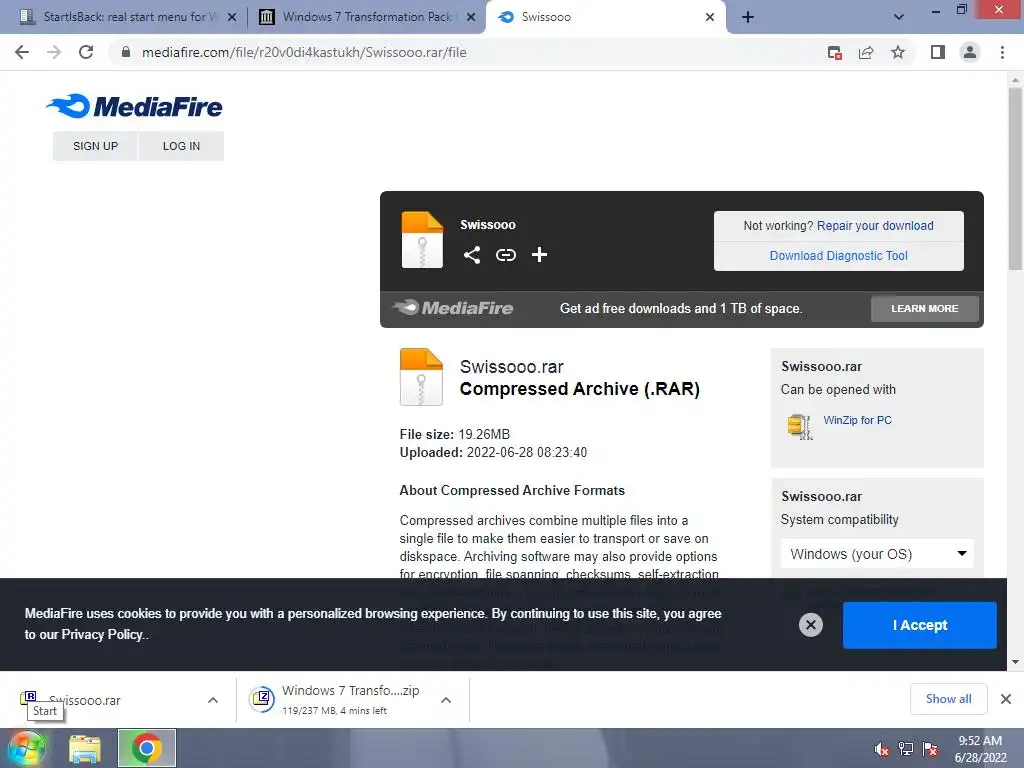Screen dimensions: 1024x768
Task: Bookmark this page with the star icon
Action: (x=898, y=52)
